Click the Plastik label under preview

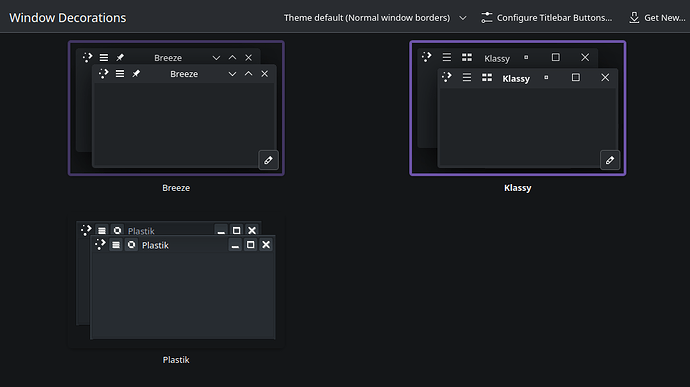tap(176, 360)
